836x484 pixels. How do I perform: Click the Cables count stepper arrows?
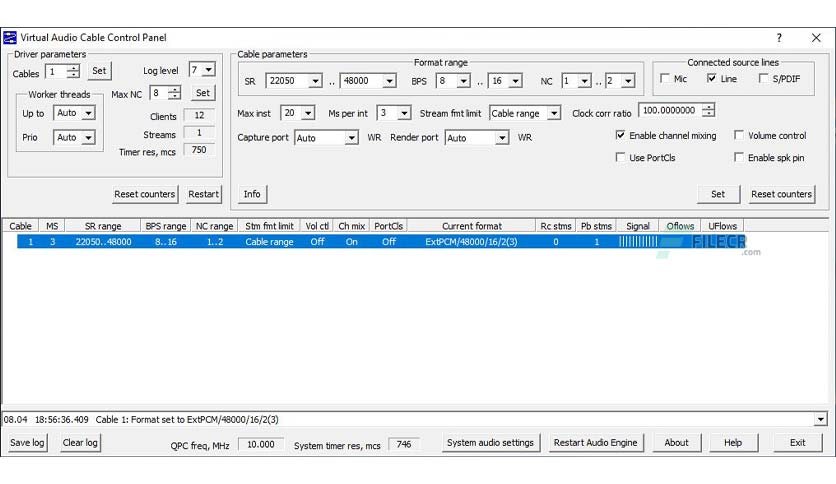tap(74, 71)
